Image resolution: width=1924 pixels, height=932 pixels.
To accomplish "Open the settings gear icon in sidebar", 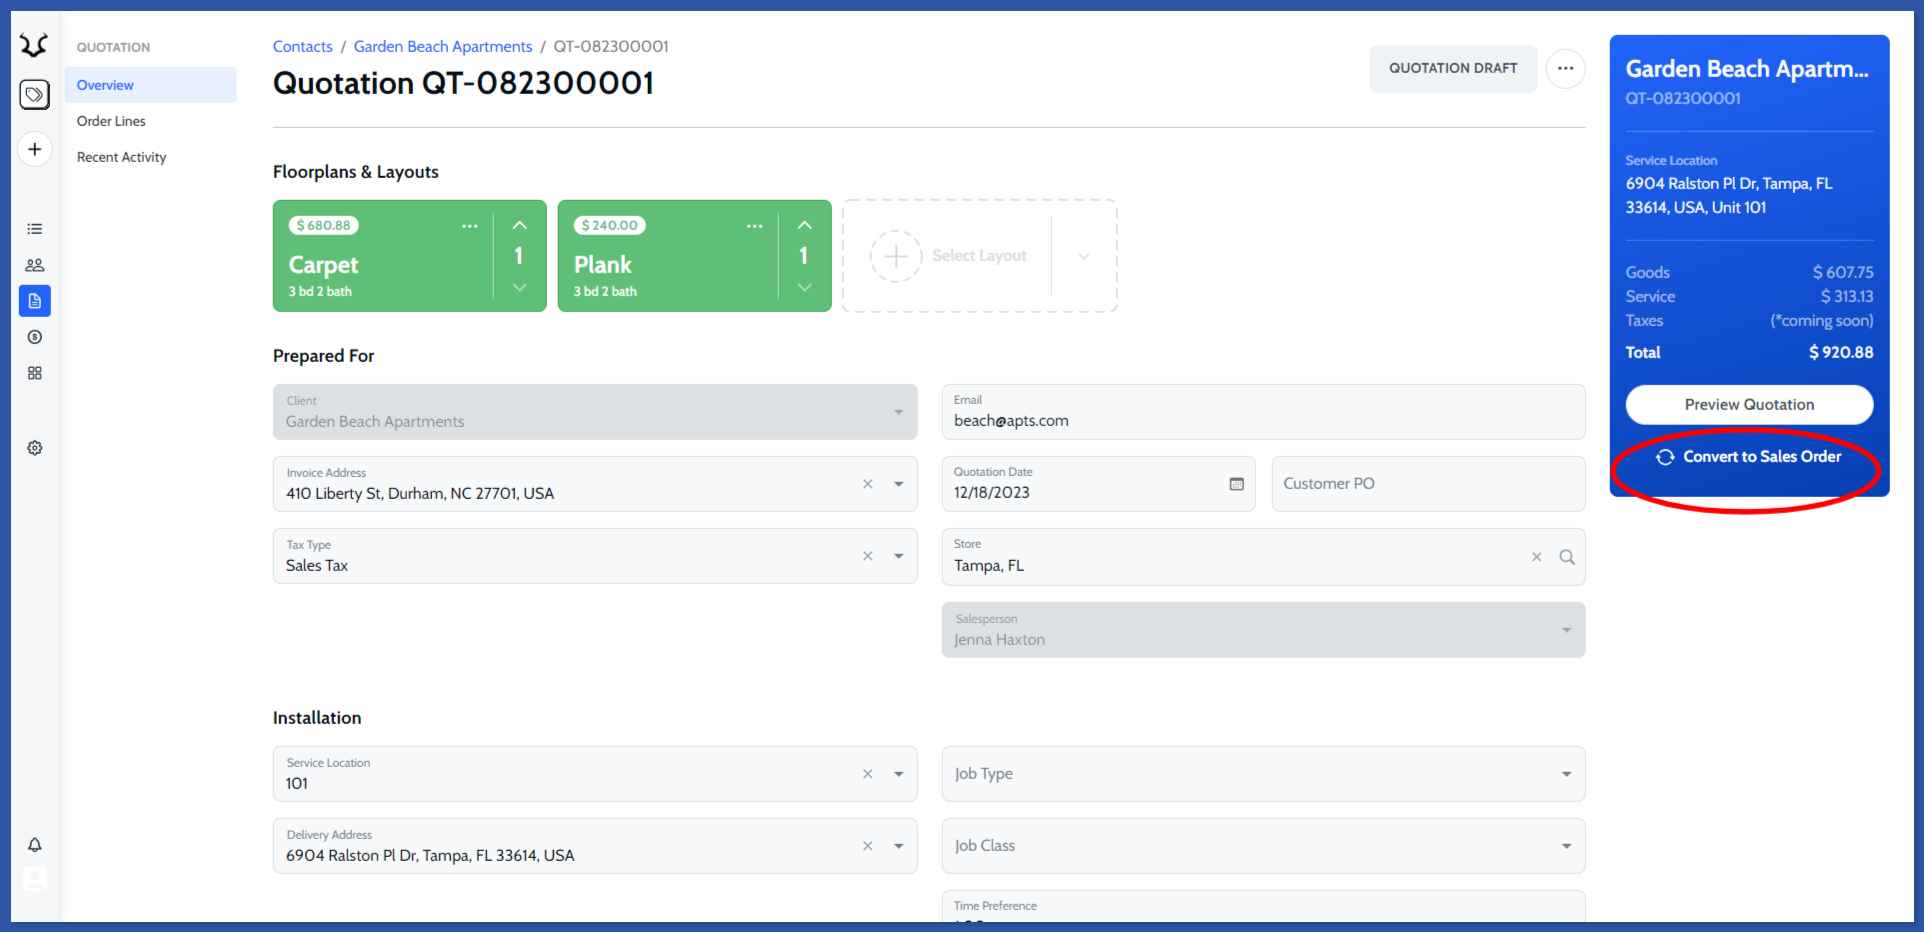I will click(35, 448).
